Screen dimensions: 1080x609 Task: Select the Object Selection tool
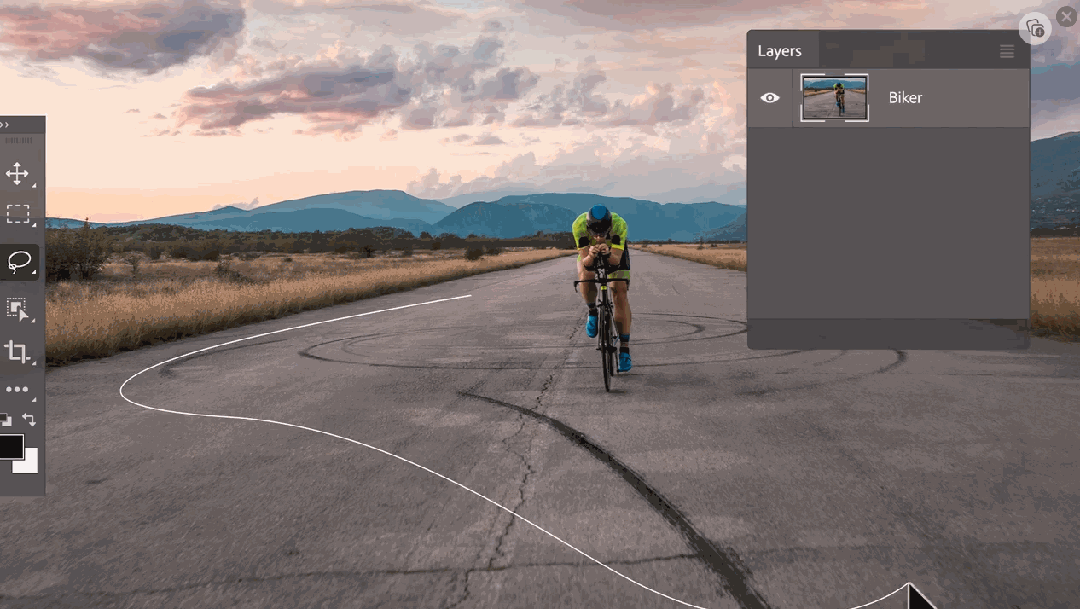18,309
